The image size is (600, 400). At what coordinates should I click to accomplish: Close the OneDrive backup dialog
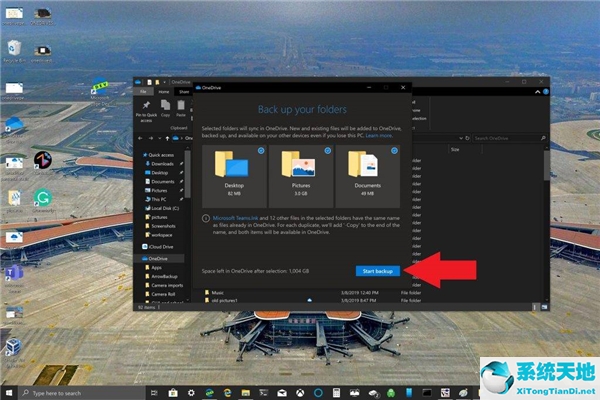pyautogui.click(x=403, y=88)
